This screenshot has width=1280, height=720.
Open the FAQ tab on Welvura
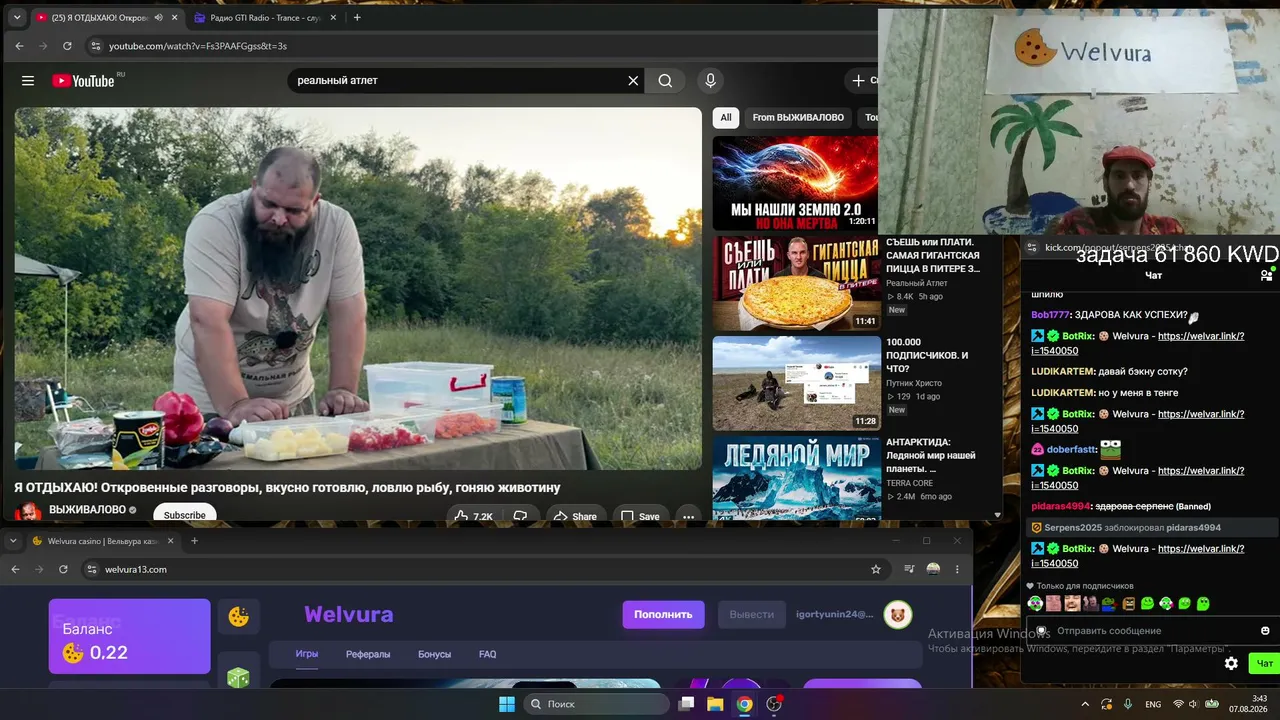487,654
